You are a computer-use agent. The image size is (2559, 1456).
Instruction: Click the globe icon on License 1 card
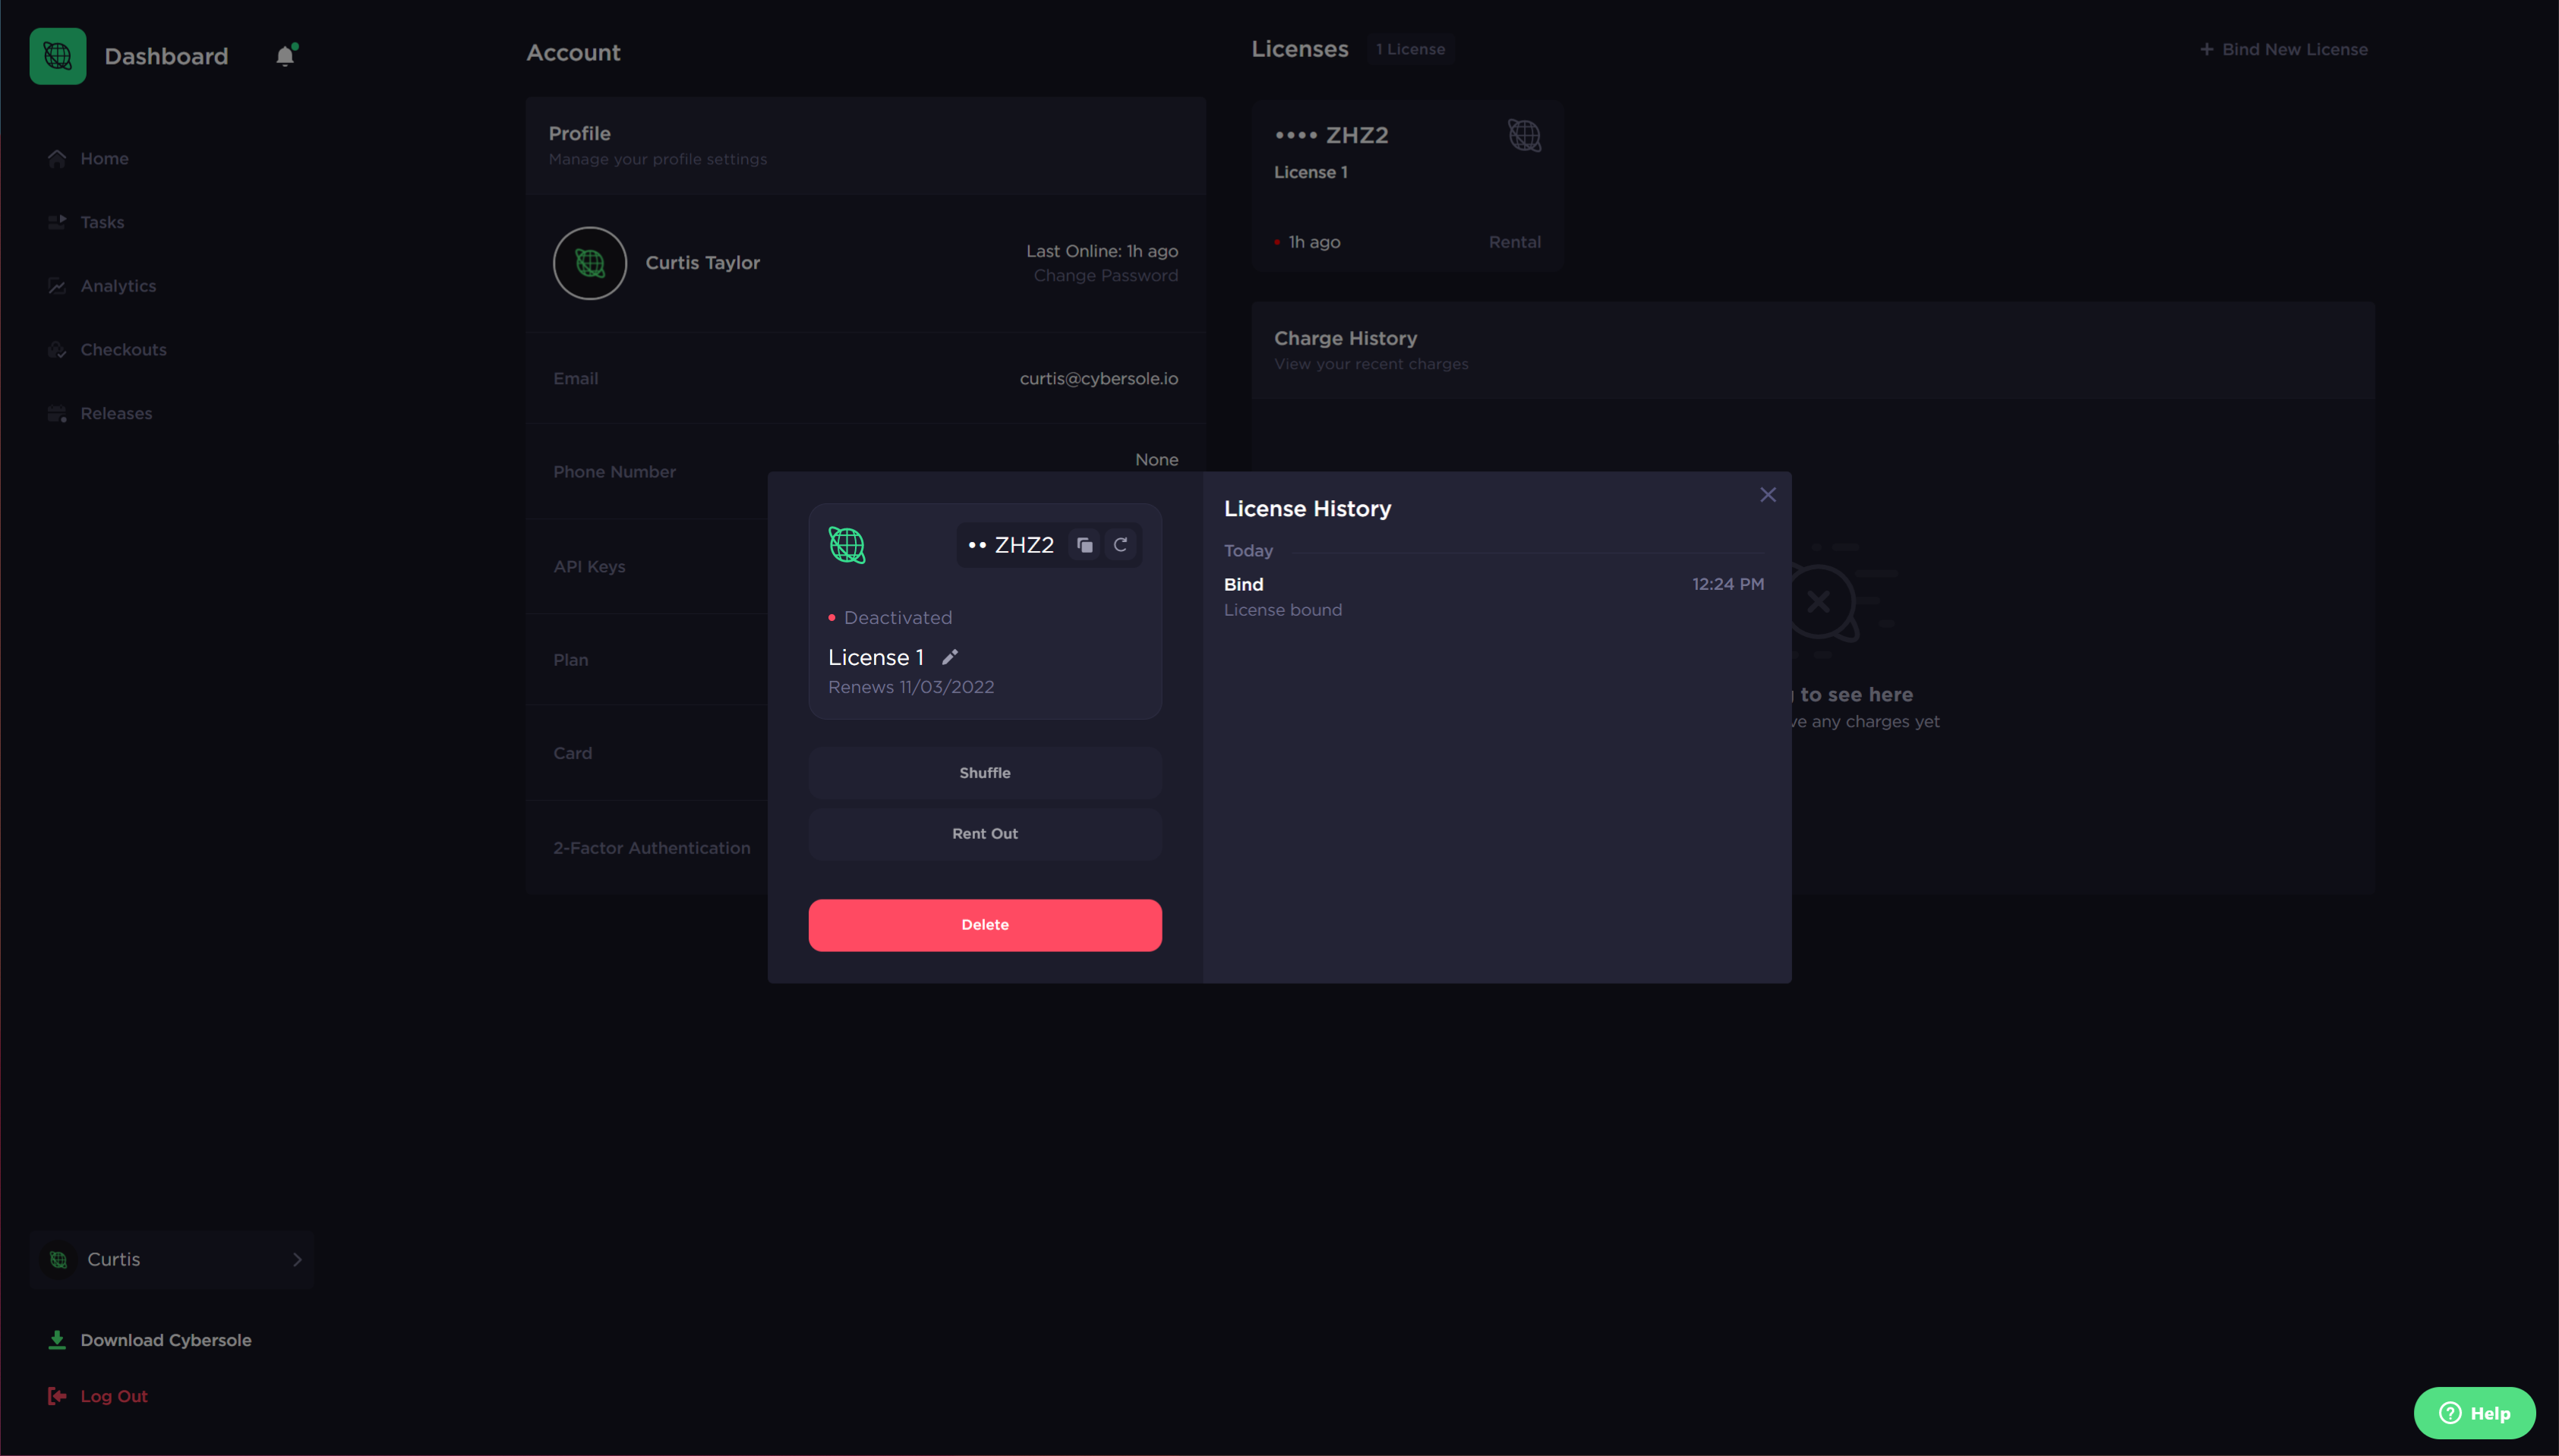(x=1524, y=135)
